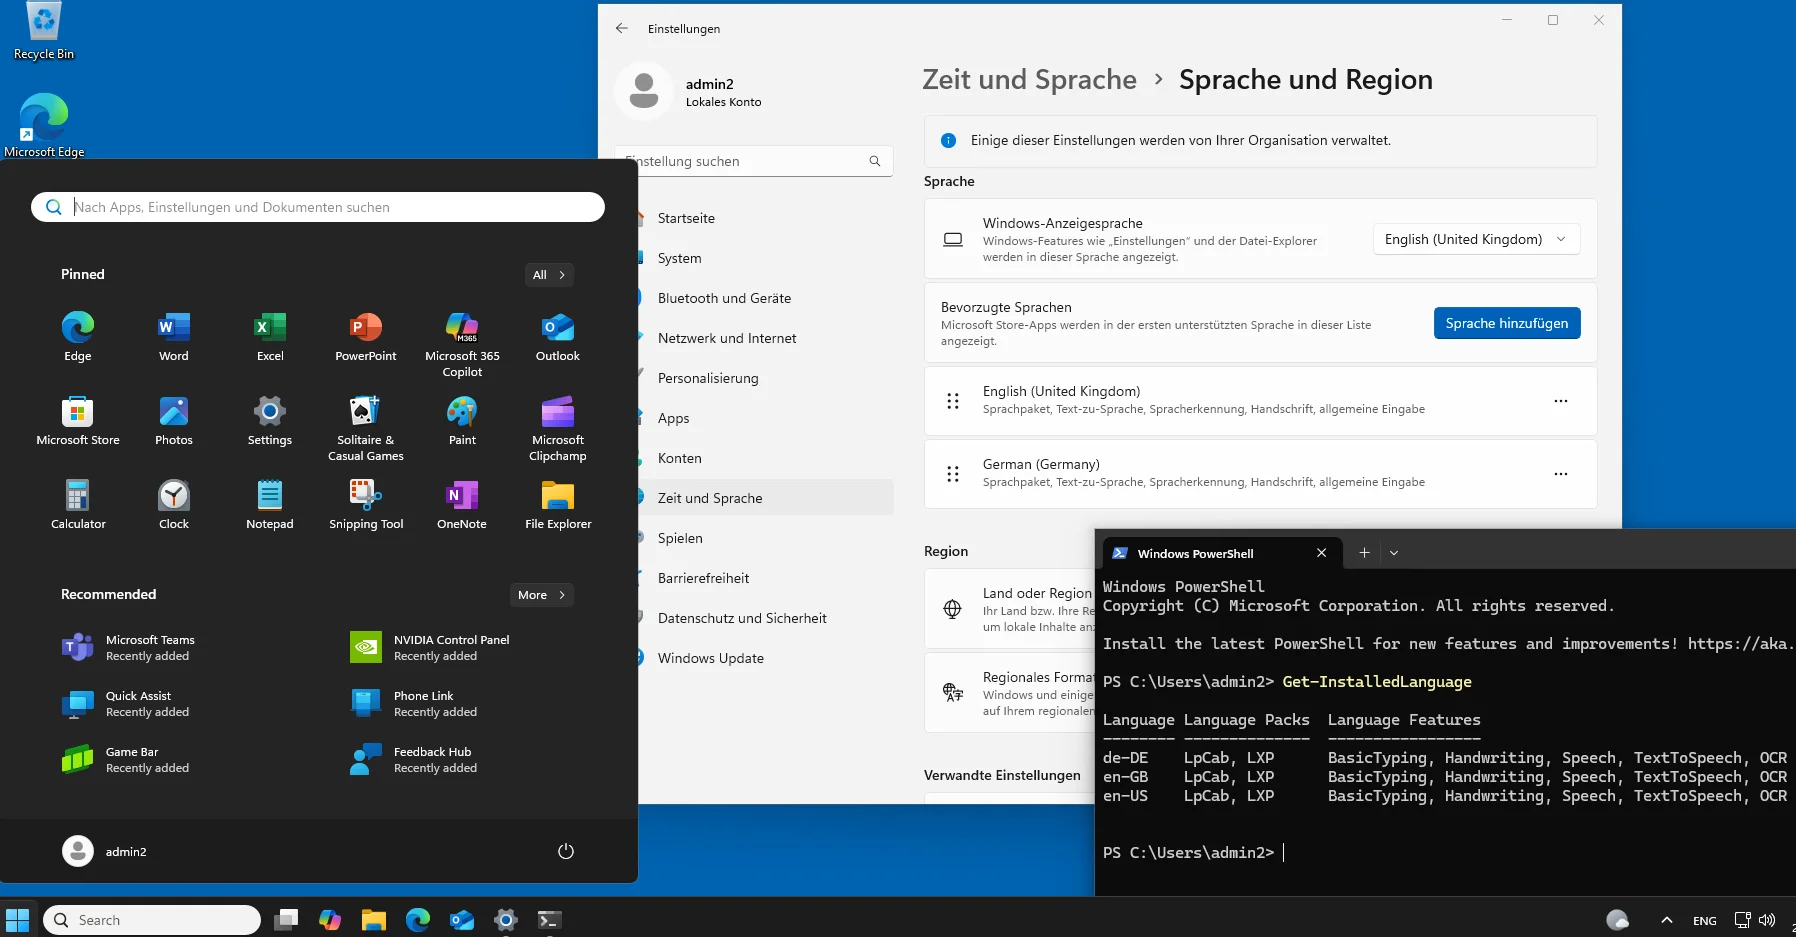Screen dimensions: 1796x937
Task: Open Phone Link in Recommended
Action: pyautogui.click(x=414, y=704)
